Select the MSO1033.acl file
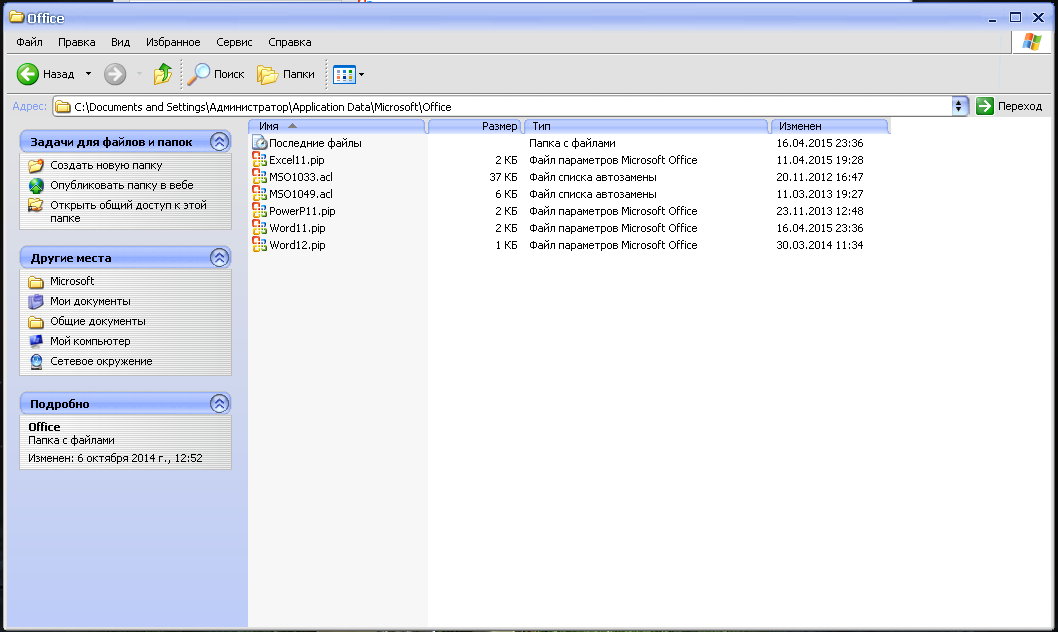 (x=300, y=177)
